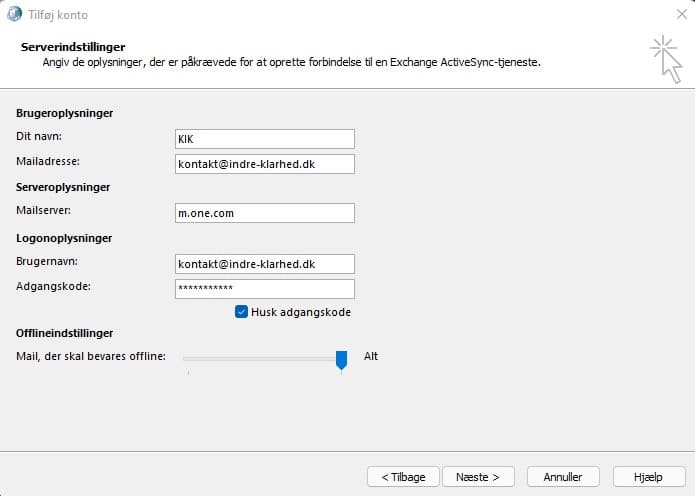The height and width of the screenshot is (496, 695).
Task: Click the sparkle cursor icon in the header
Action: pos(664,58)
